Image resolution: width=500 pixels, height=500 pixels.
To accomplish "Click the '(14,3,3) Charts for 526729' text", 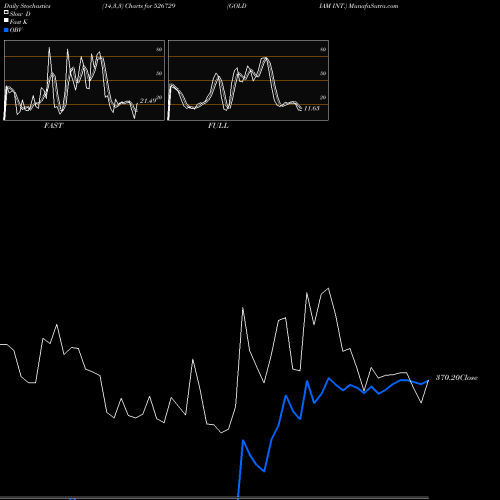I will 139,6.
